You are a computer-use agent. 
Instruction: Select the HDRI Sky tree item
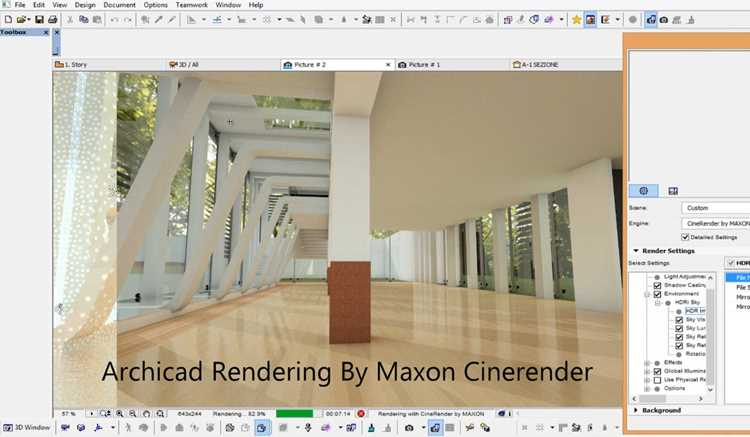pyautogui.click(x=687, y=303)
